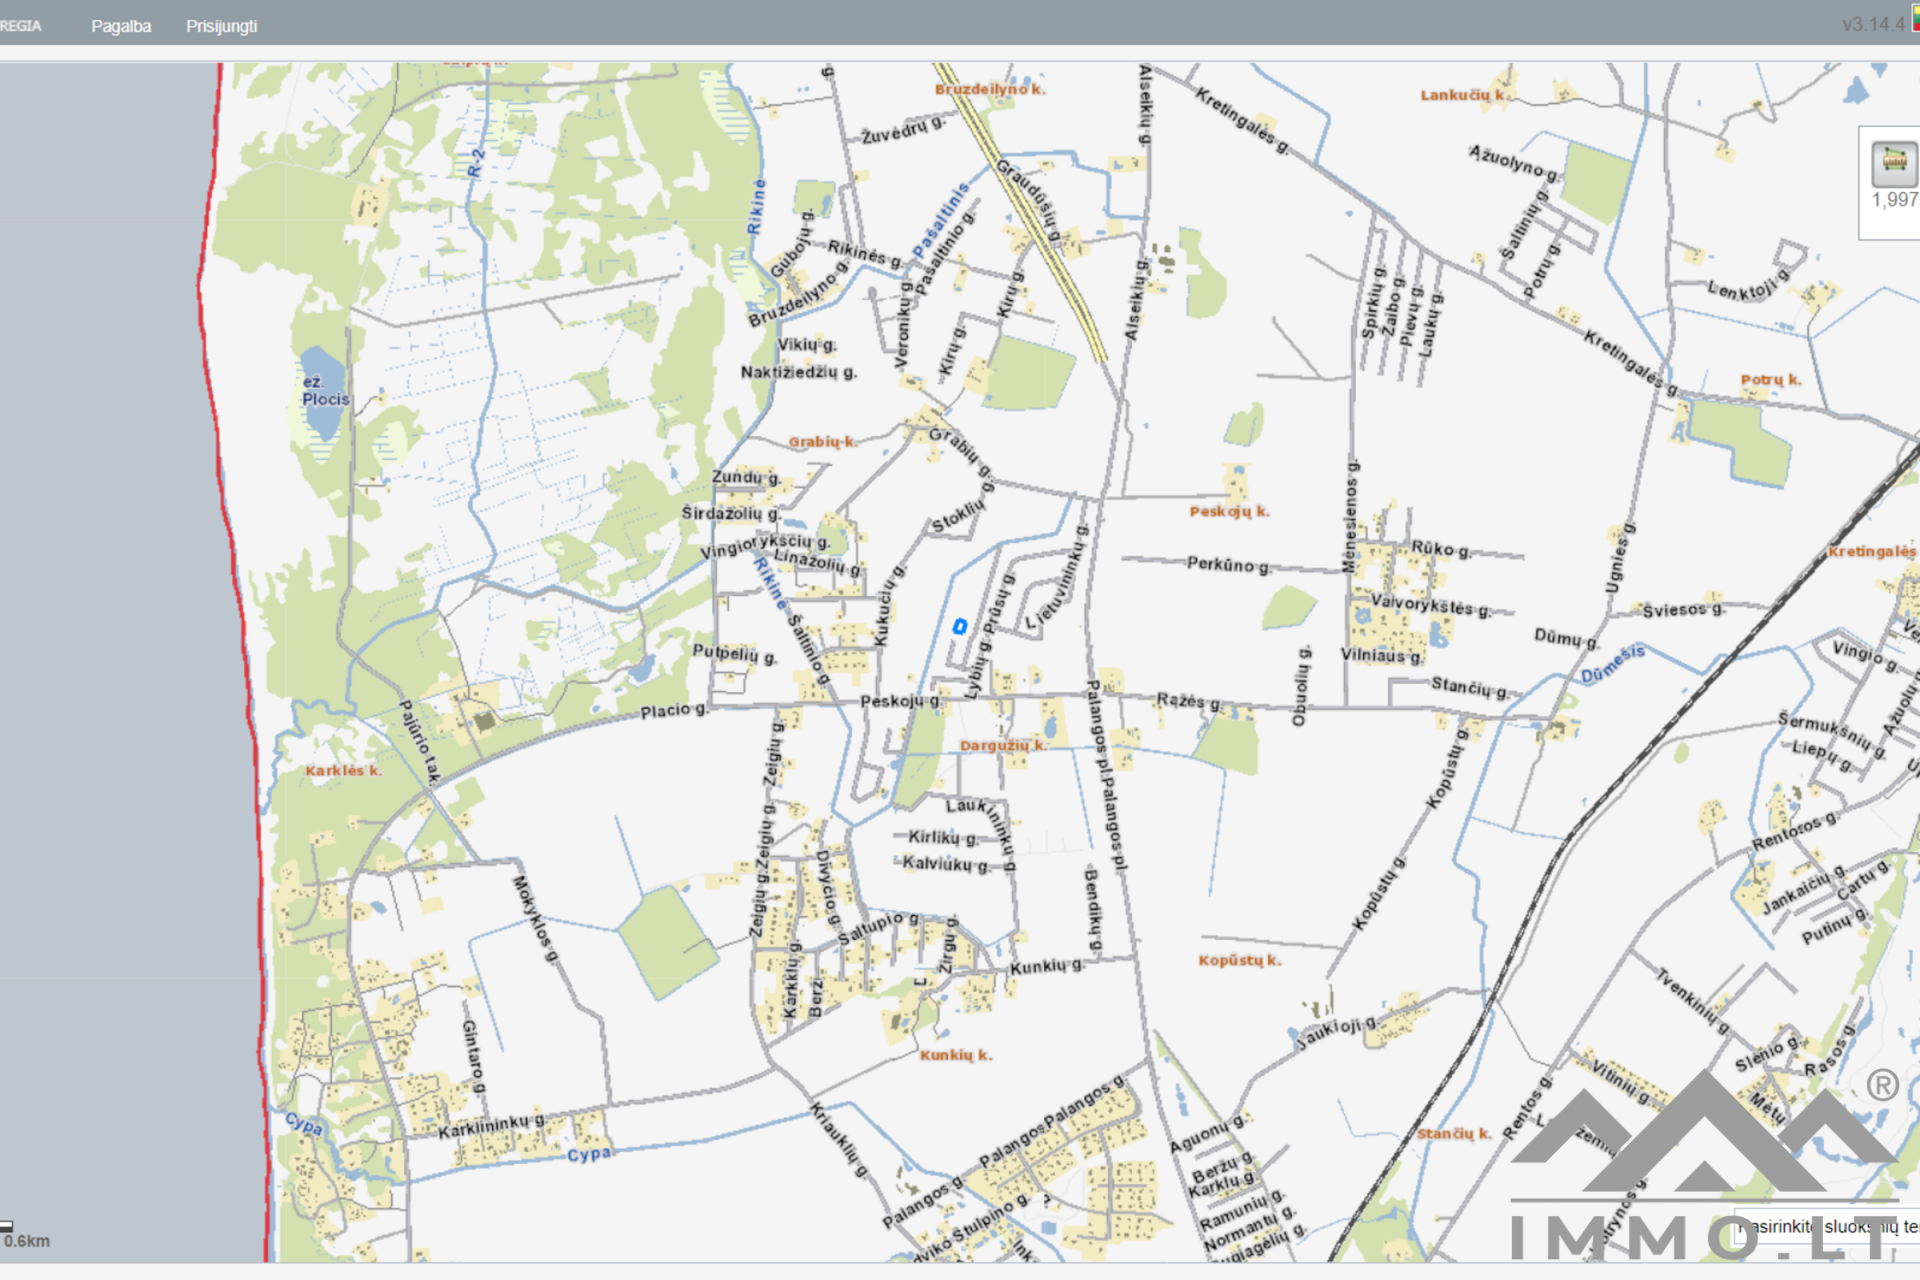1920x1280 pixels.
Task: Click the Perkūno g. street label
Action: (x=1229, y=565)
